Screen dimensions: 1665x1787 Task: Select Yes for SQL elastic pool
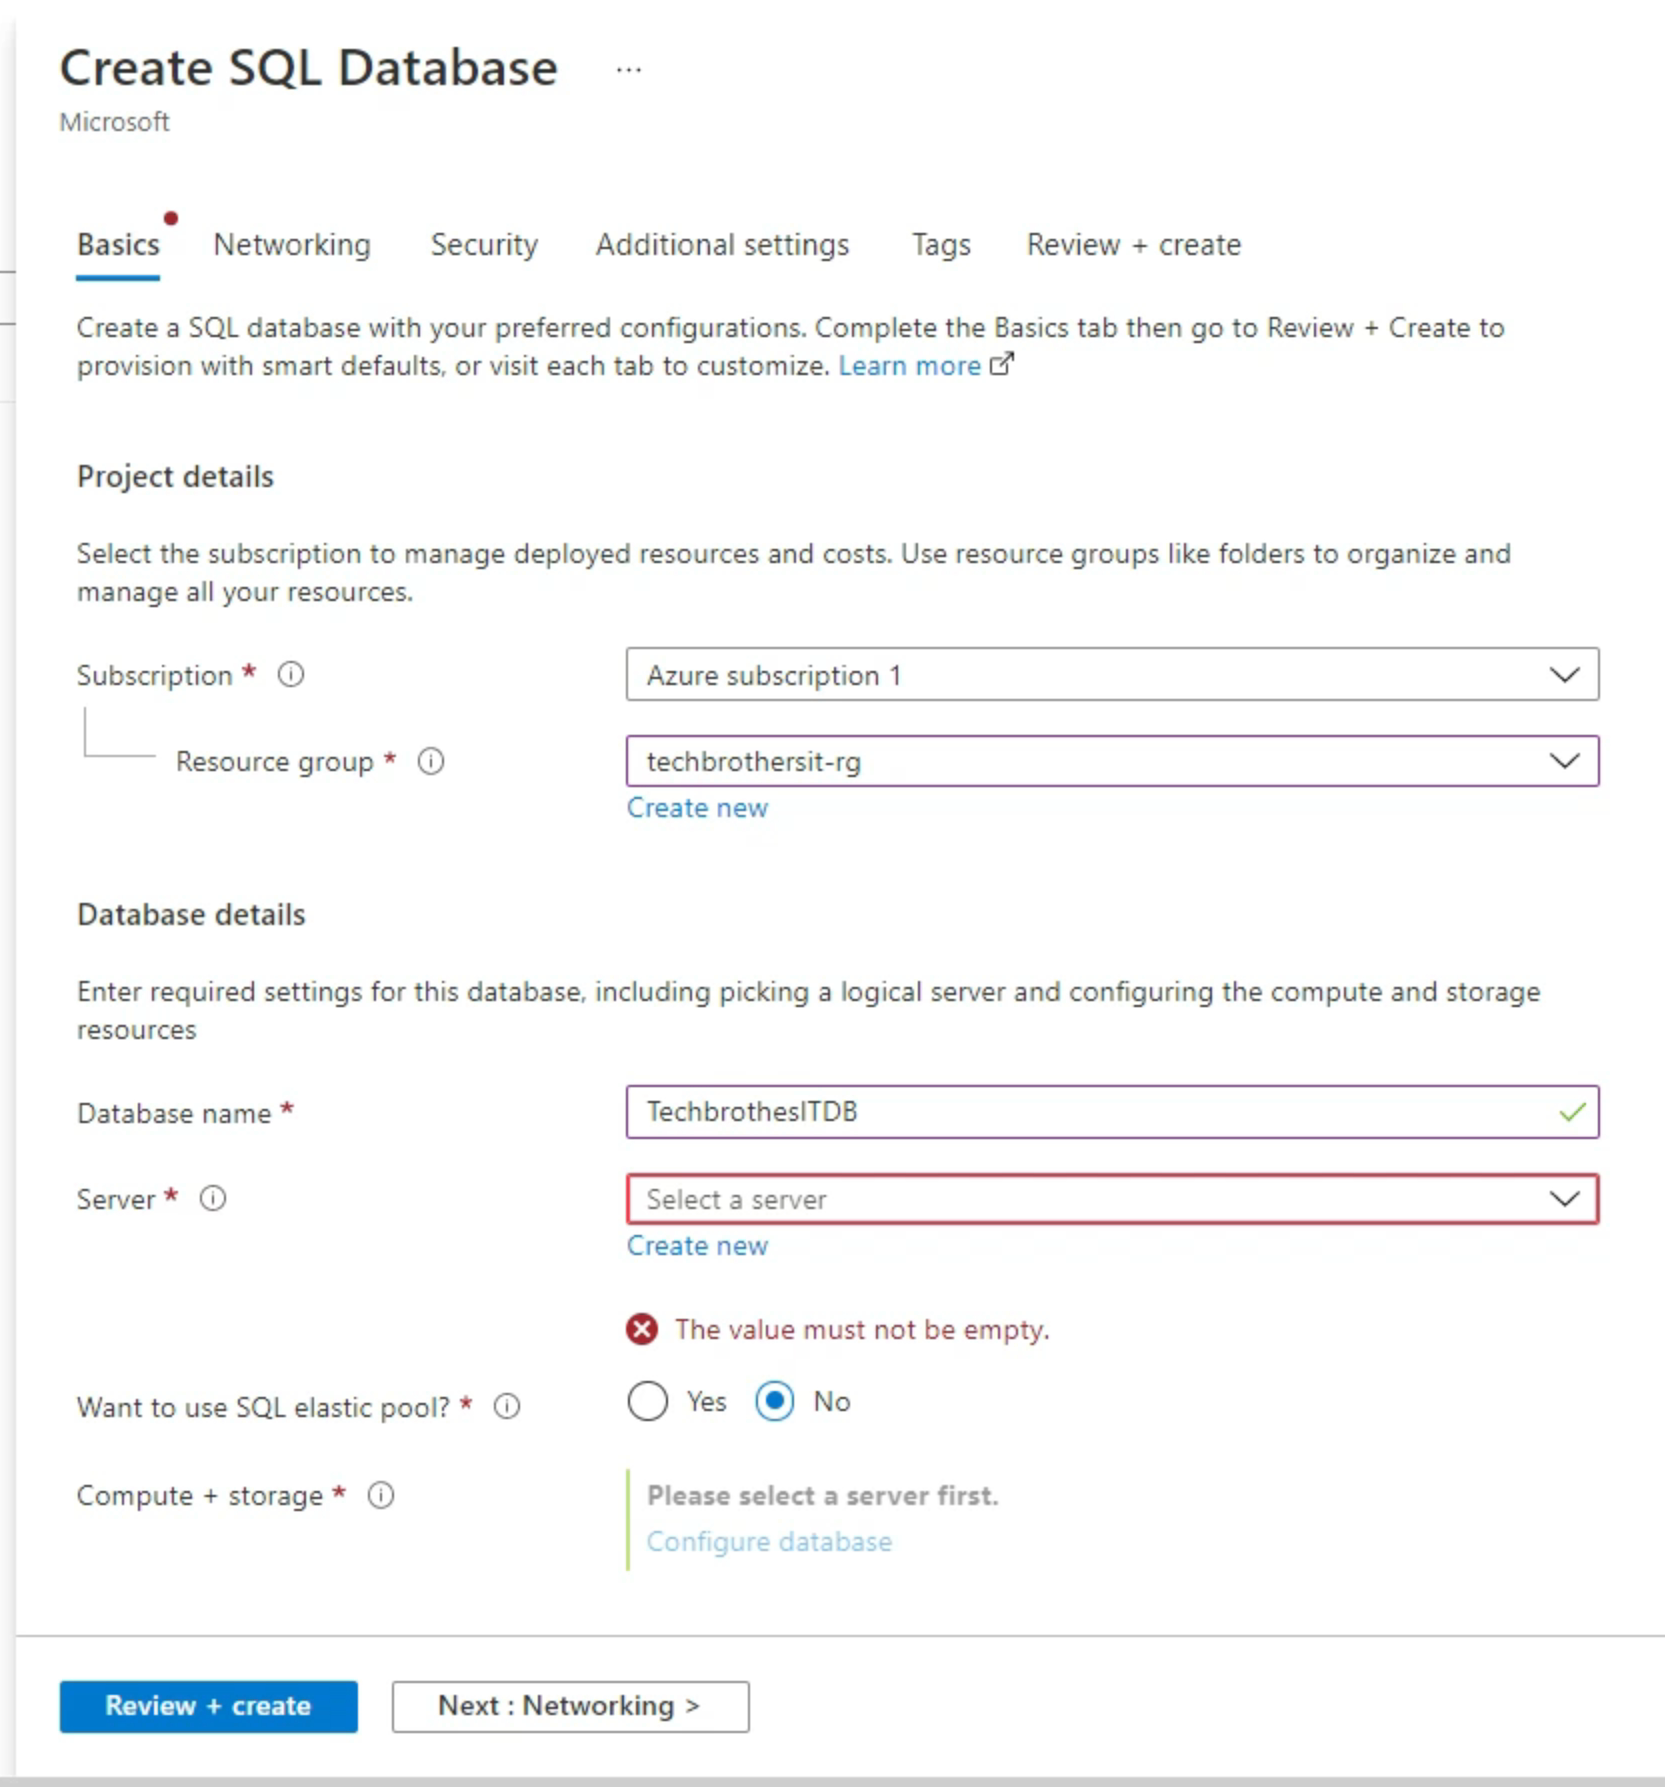click(648, 1401)
